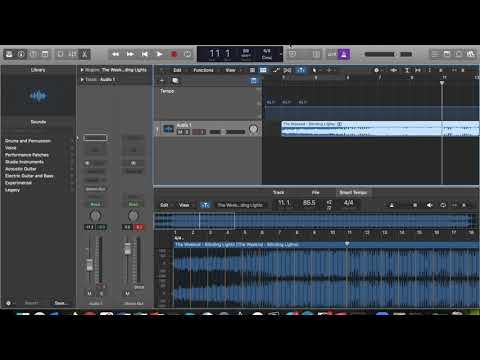480x360 pixels.
Task: Toggle the Global Tracks button
Action: pyautogui.click(x=254, y=80)
